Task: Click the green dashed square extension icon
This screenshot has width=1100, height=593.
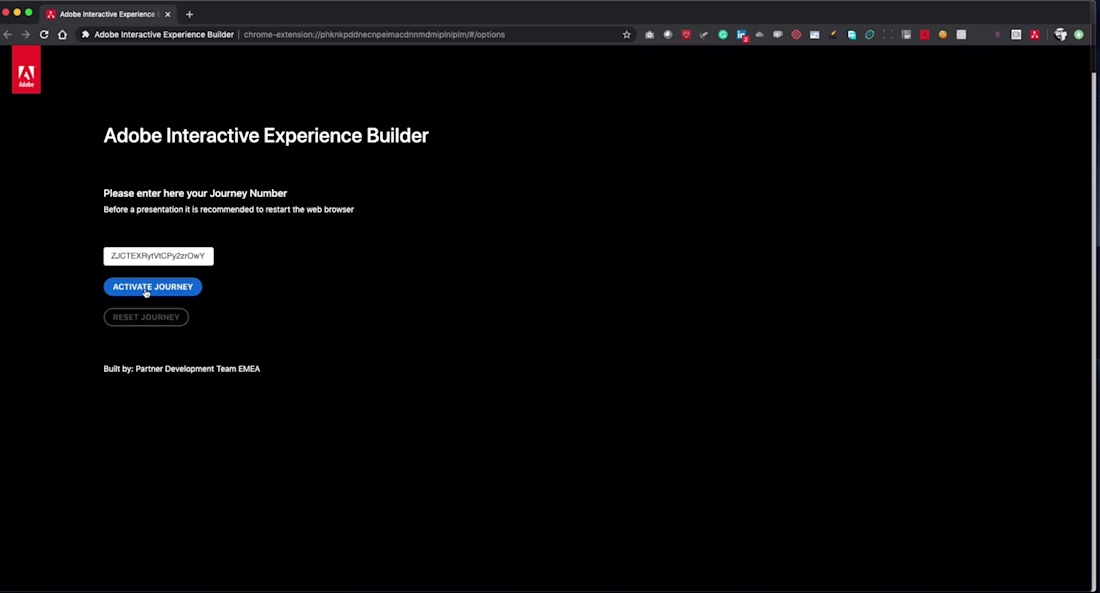Action: (887, 34)
